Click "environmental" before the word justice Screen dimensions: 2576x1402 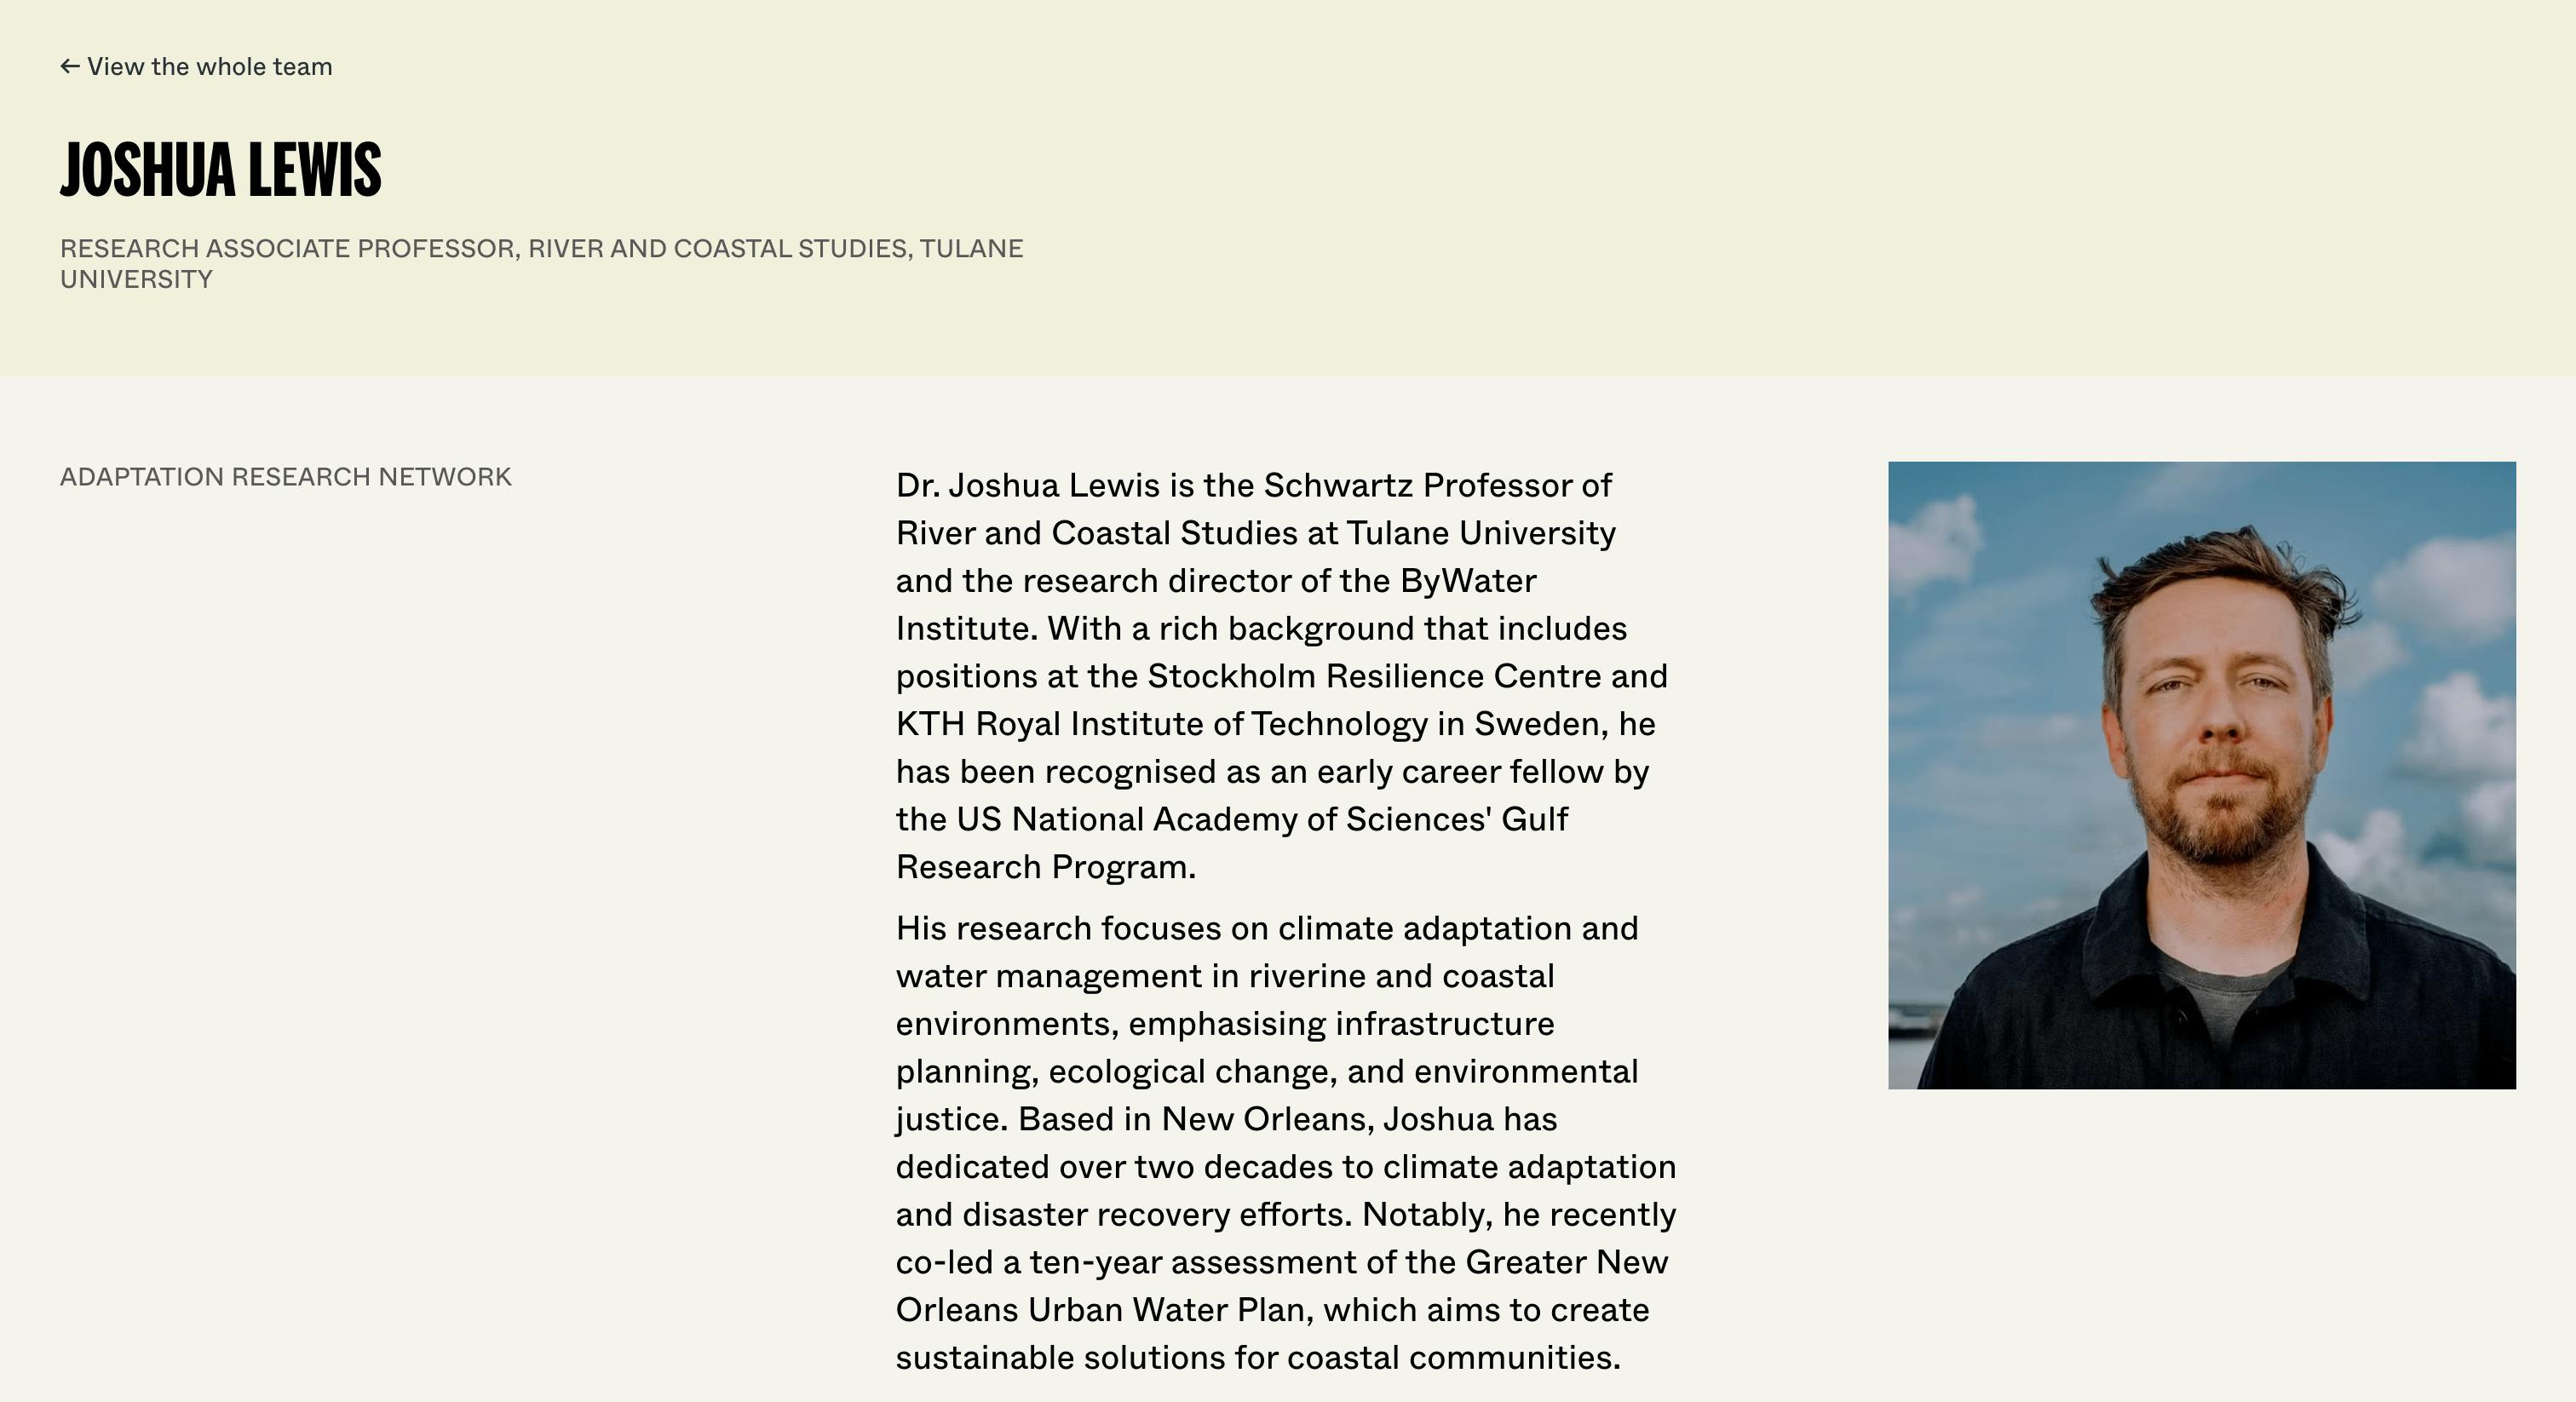tap(1525, 1072)
